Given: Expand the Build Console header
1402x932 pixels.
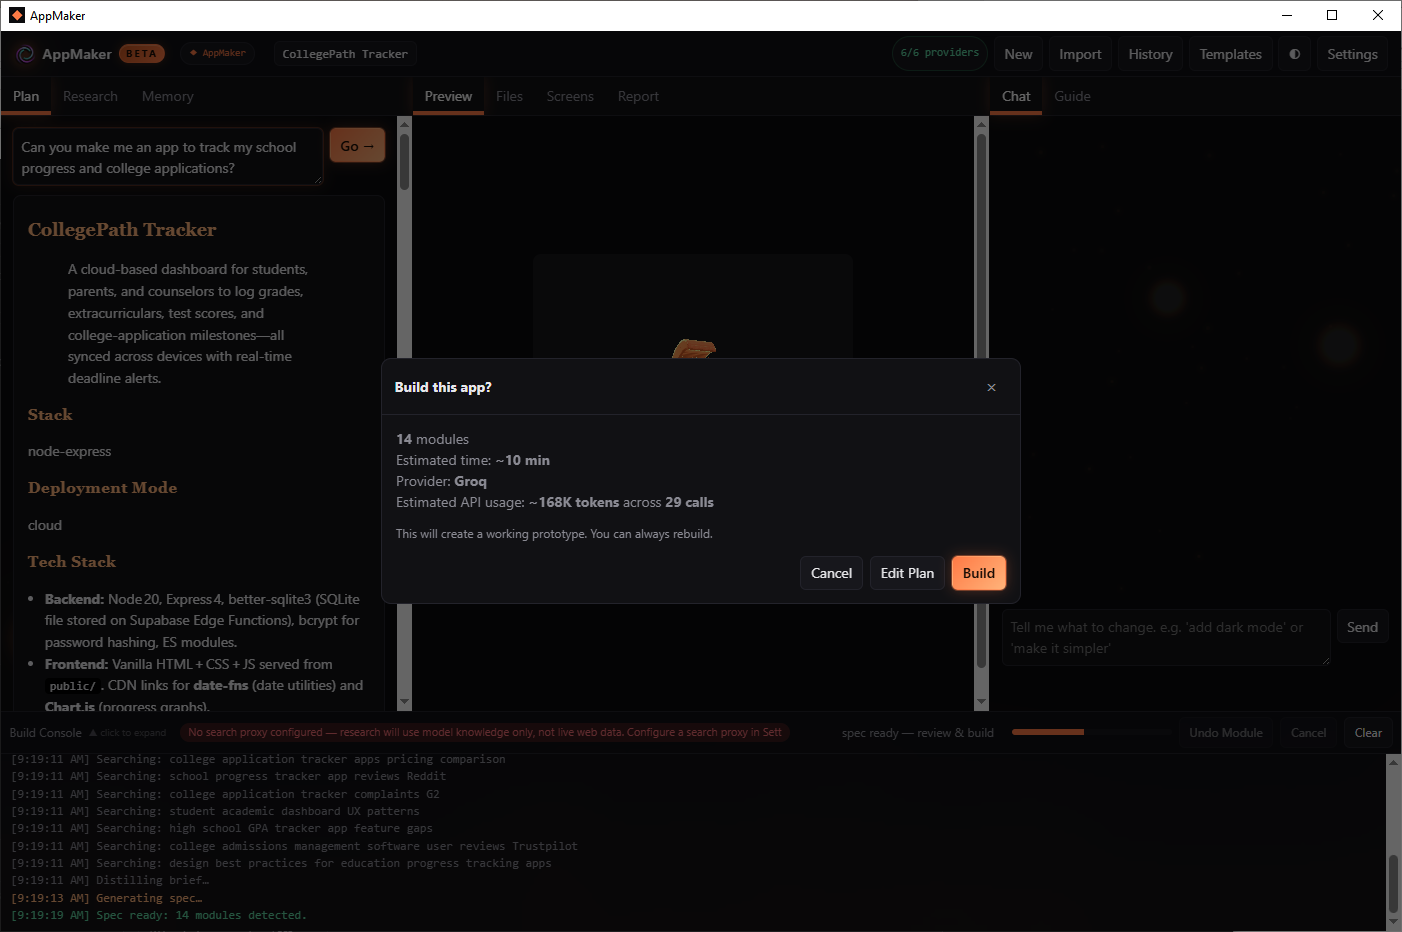Looking at the screenshot, I should 88,732.
